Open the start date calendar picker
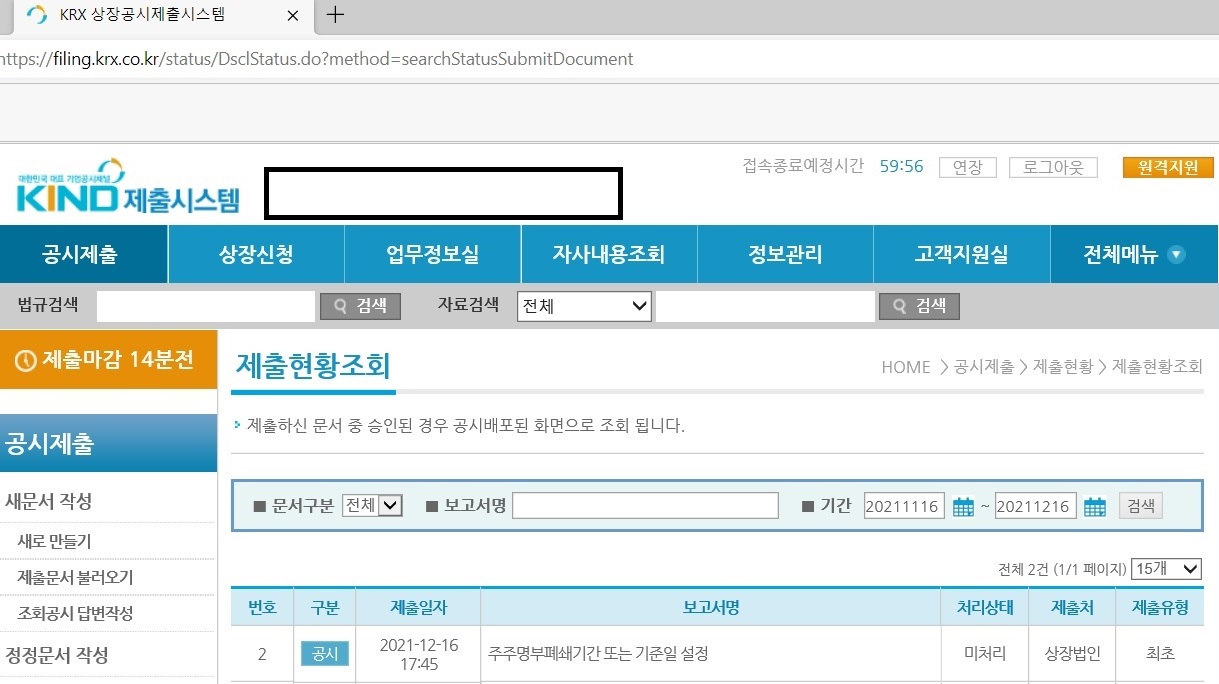 point(963,506)
